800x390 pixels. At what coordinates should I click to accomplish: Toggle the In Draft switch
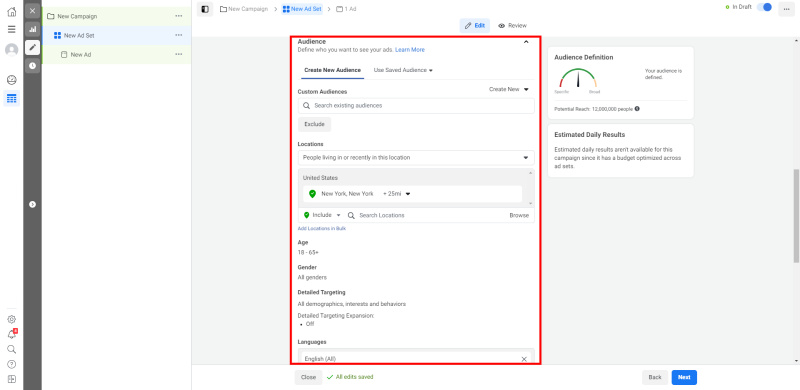coord(764,7)
